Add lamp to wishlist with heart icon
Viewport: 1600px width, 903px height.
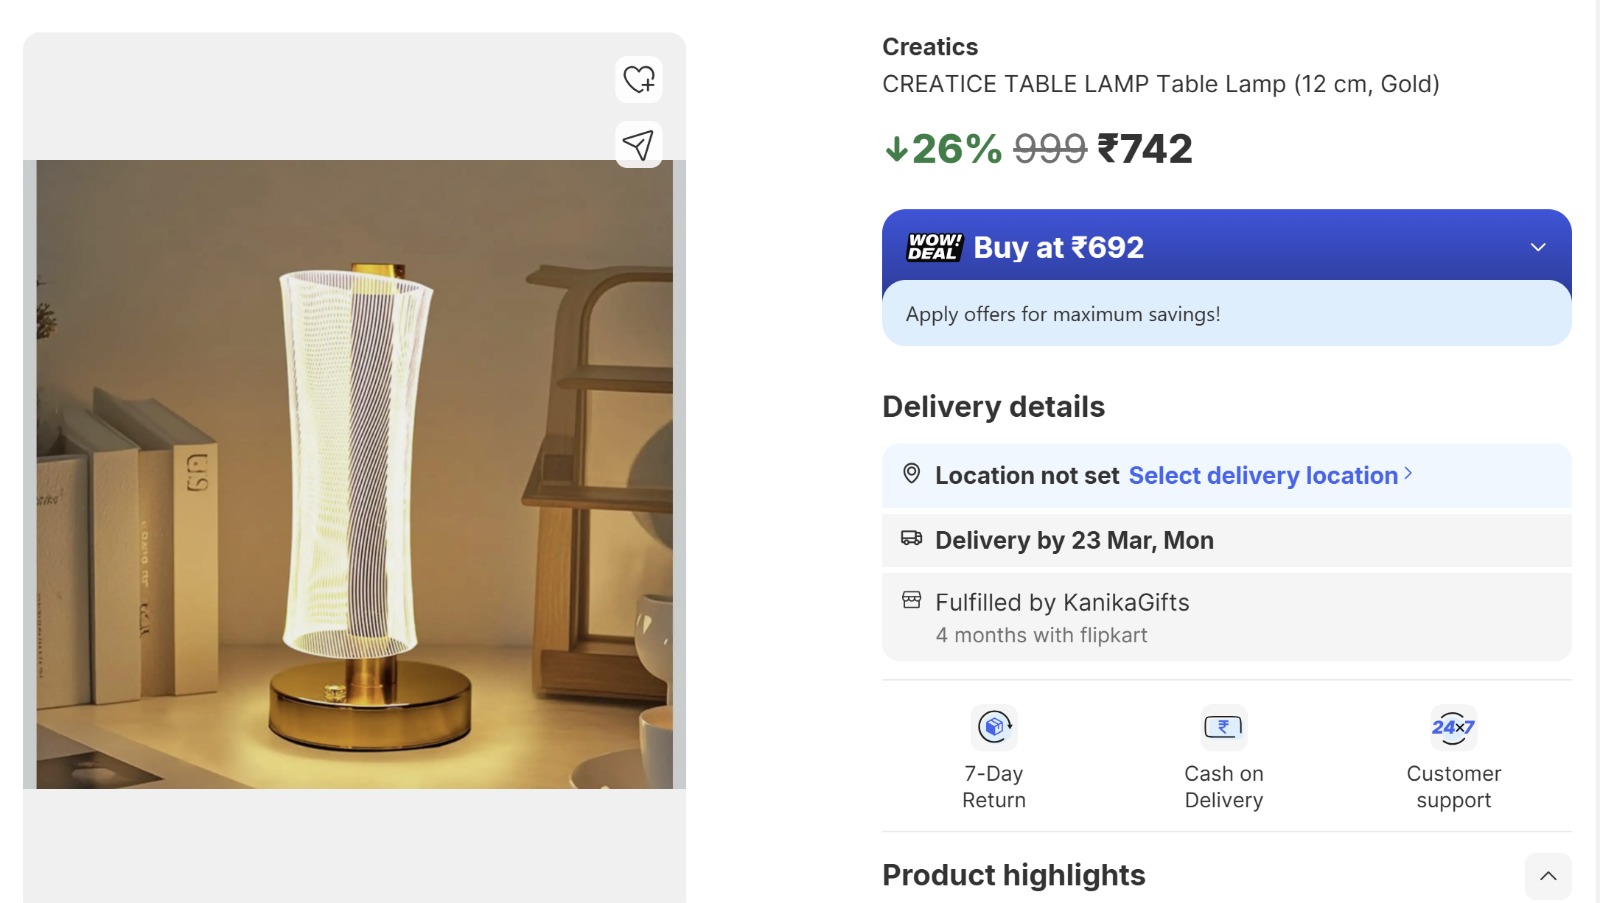(x=639, y=79)
